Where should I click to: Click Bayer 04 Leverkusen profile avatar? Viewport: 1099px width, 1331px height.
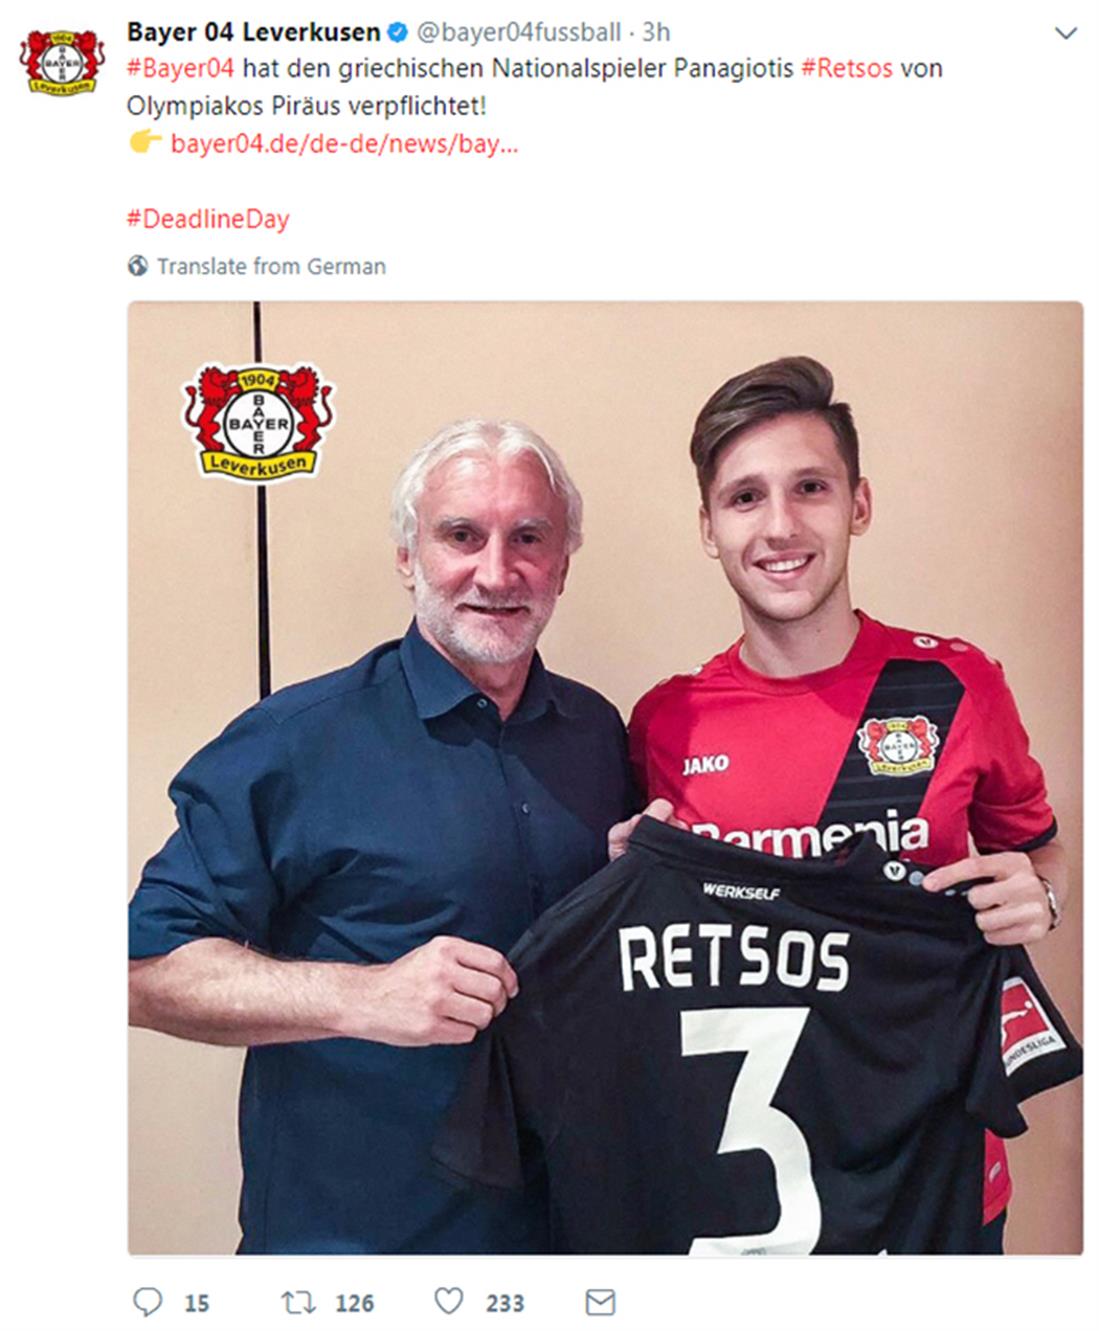tap(62, 62)
